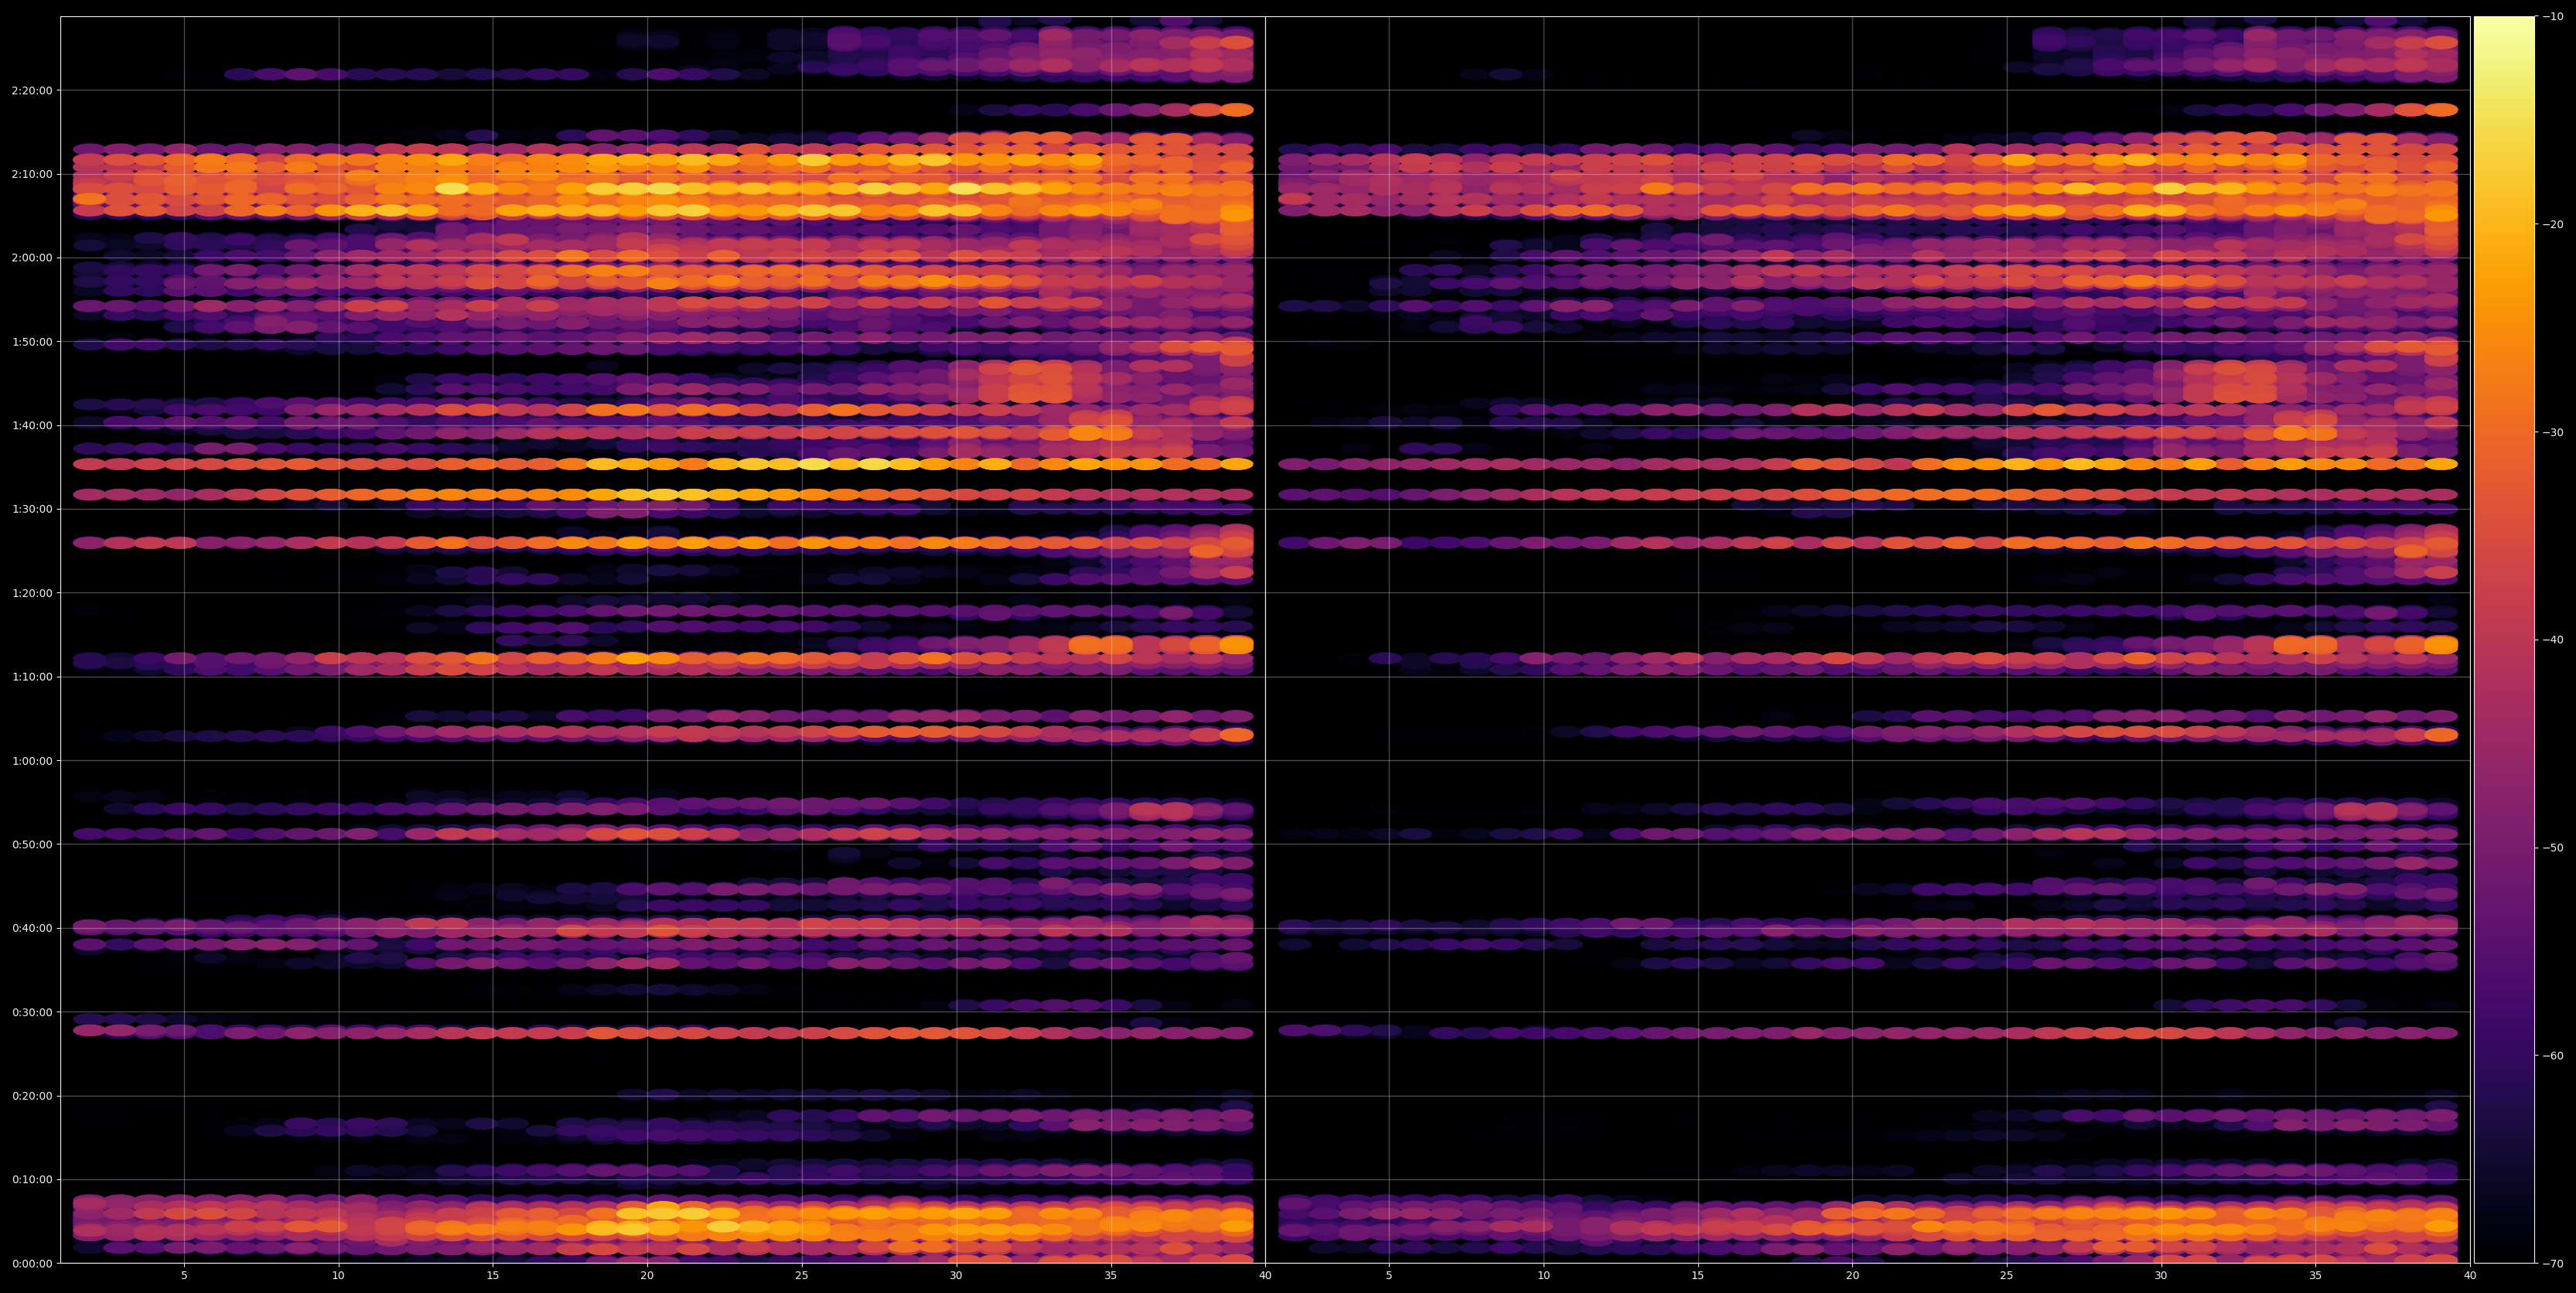
Task: Click x-axis label 15 of left panel
Action: click(493, 1276)
